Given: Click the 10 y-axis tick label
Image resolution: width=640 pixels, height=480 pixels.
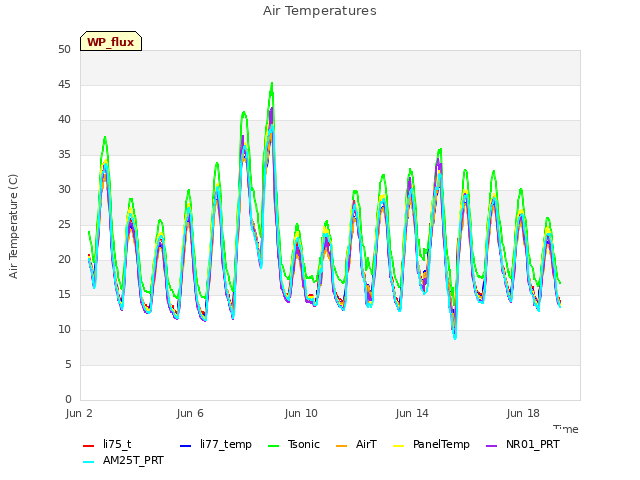Looking at the screenshot, I should [64, 329].
